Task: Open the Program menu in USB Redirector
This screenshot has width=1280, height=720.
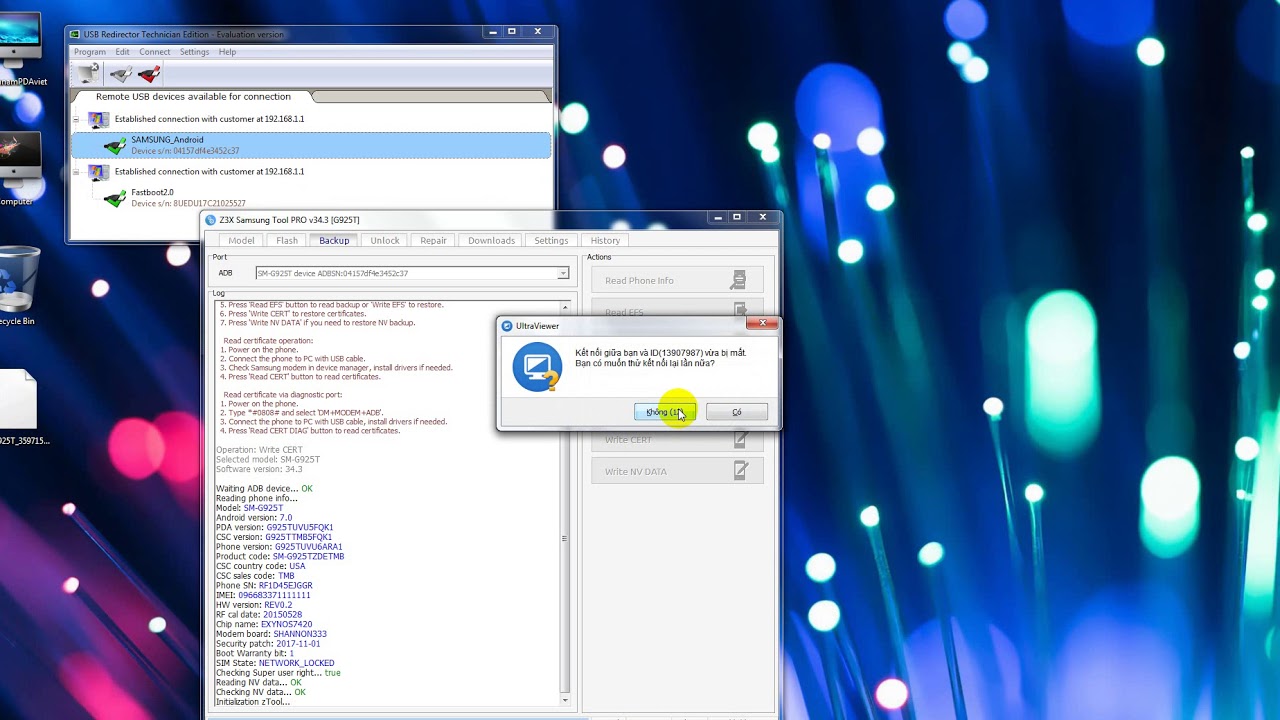Action: (89, 52)
